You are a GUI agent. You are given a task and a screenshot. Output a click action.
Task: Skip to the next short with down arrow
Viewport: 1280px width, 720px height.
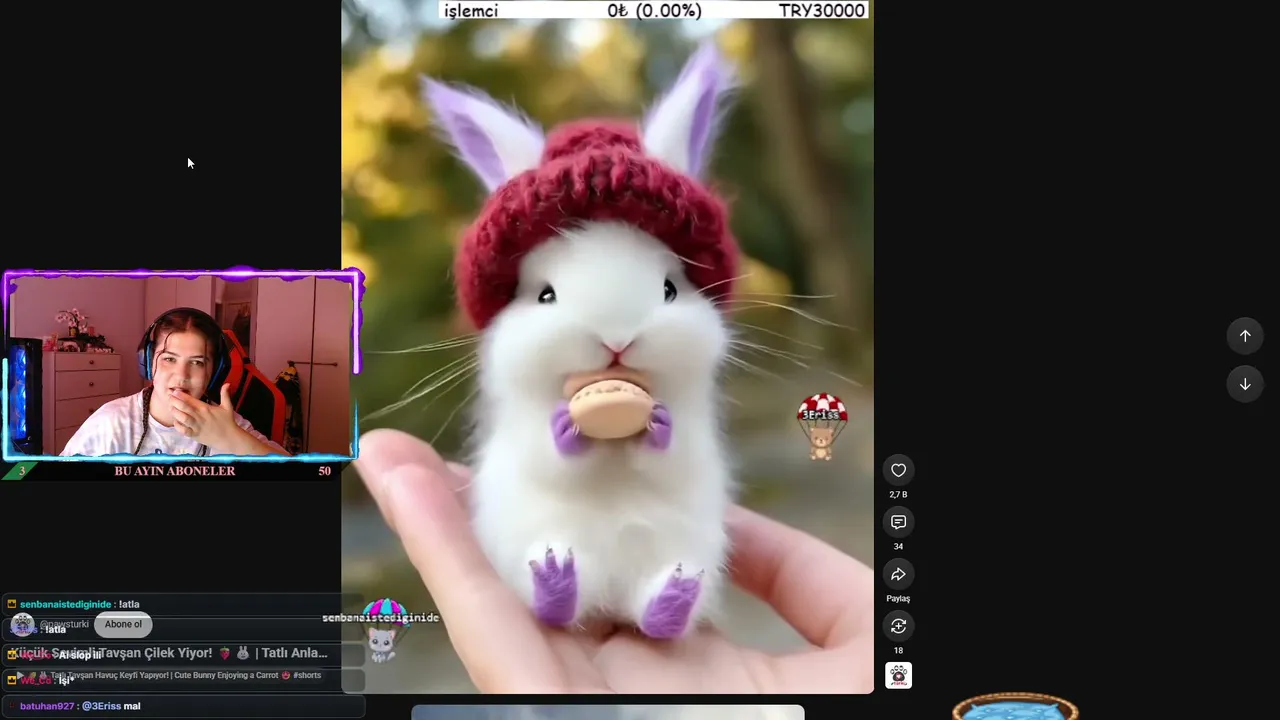point(1245,384)
